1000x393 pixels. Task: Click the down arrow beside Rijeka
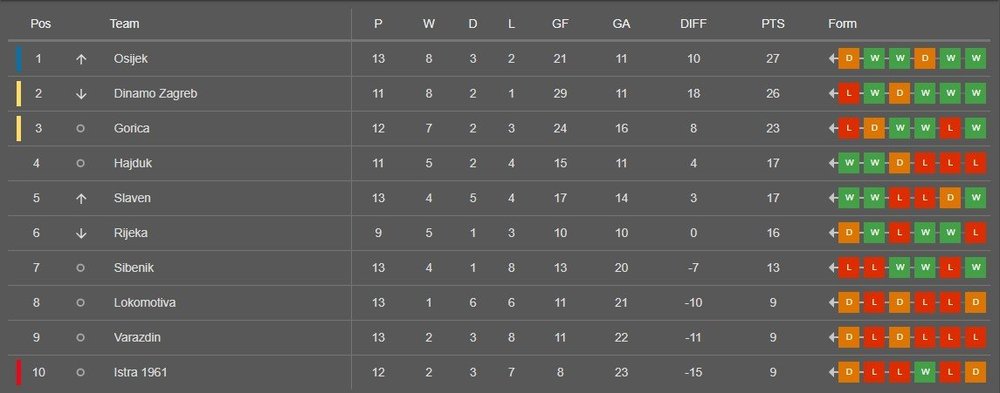(x=80, y=234)
